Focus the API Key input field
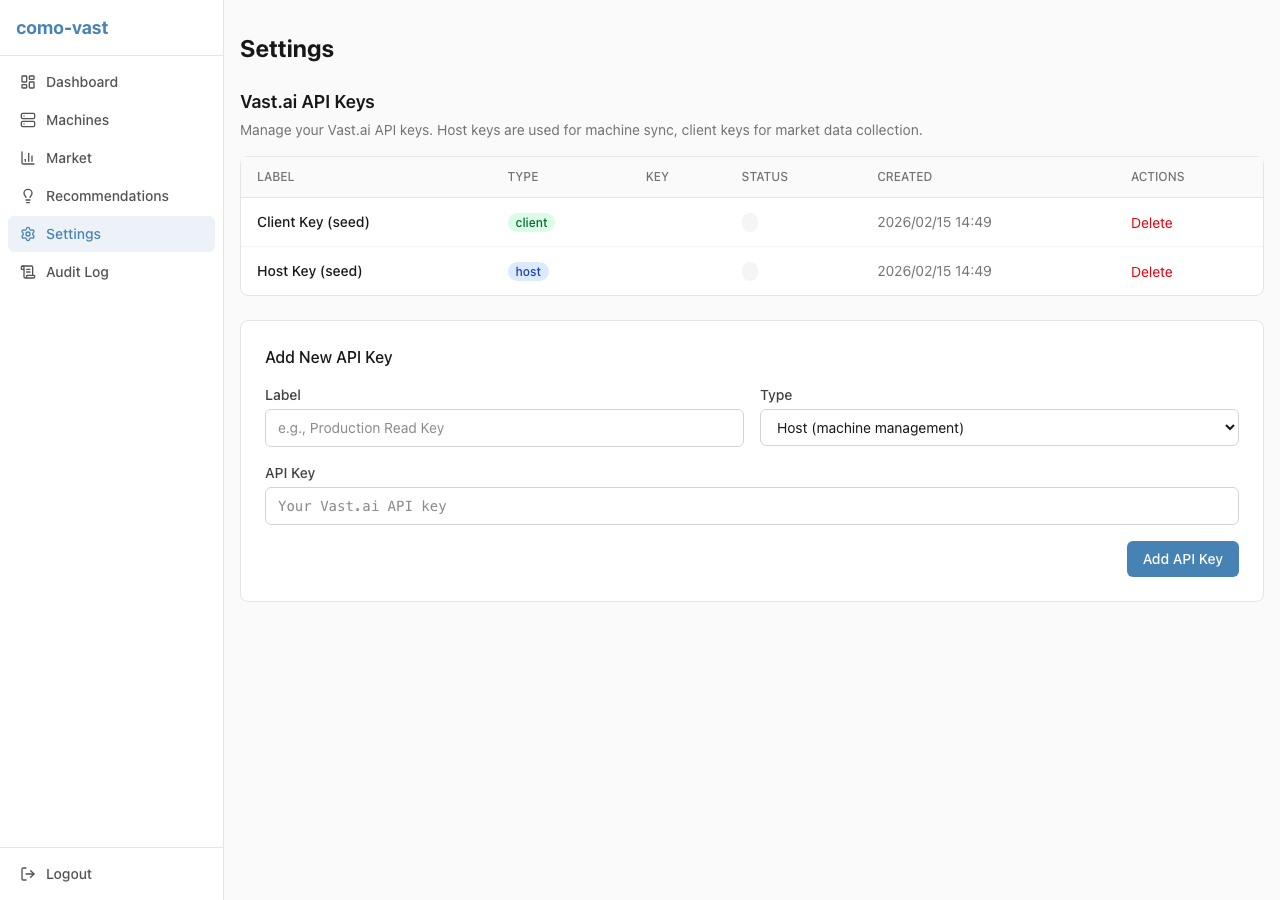This screenshot has width=1280, height=900. pos(752,506)
